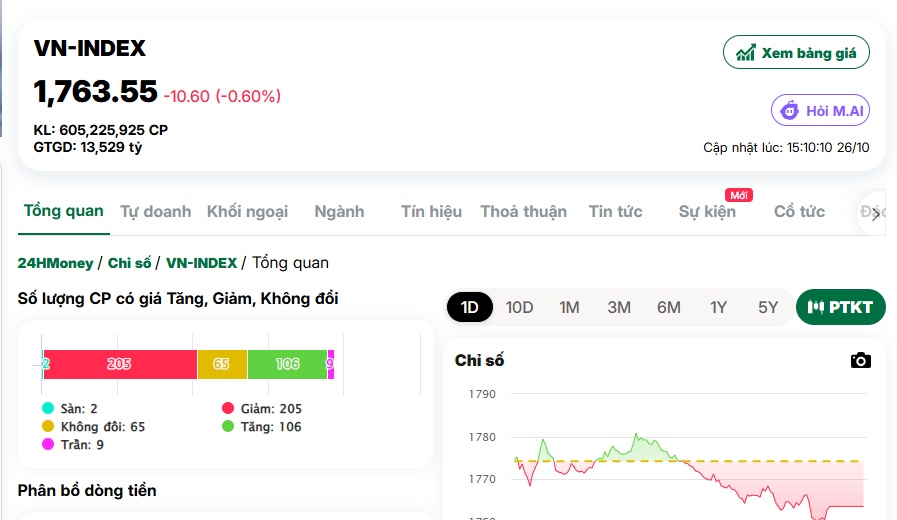
Task: Click the green 106 advancing stocks bar
Action: click(x=287, y=364)
